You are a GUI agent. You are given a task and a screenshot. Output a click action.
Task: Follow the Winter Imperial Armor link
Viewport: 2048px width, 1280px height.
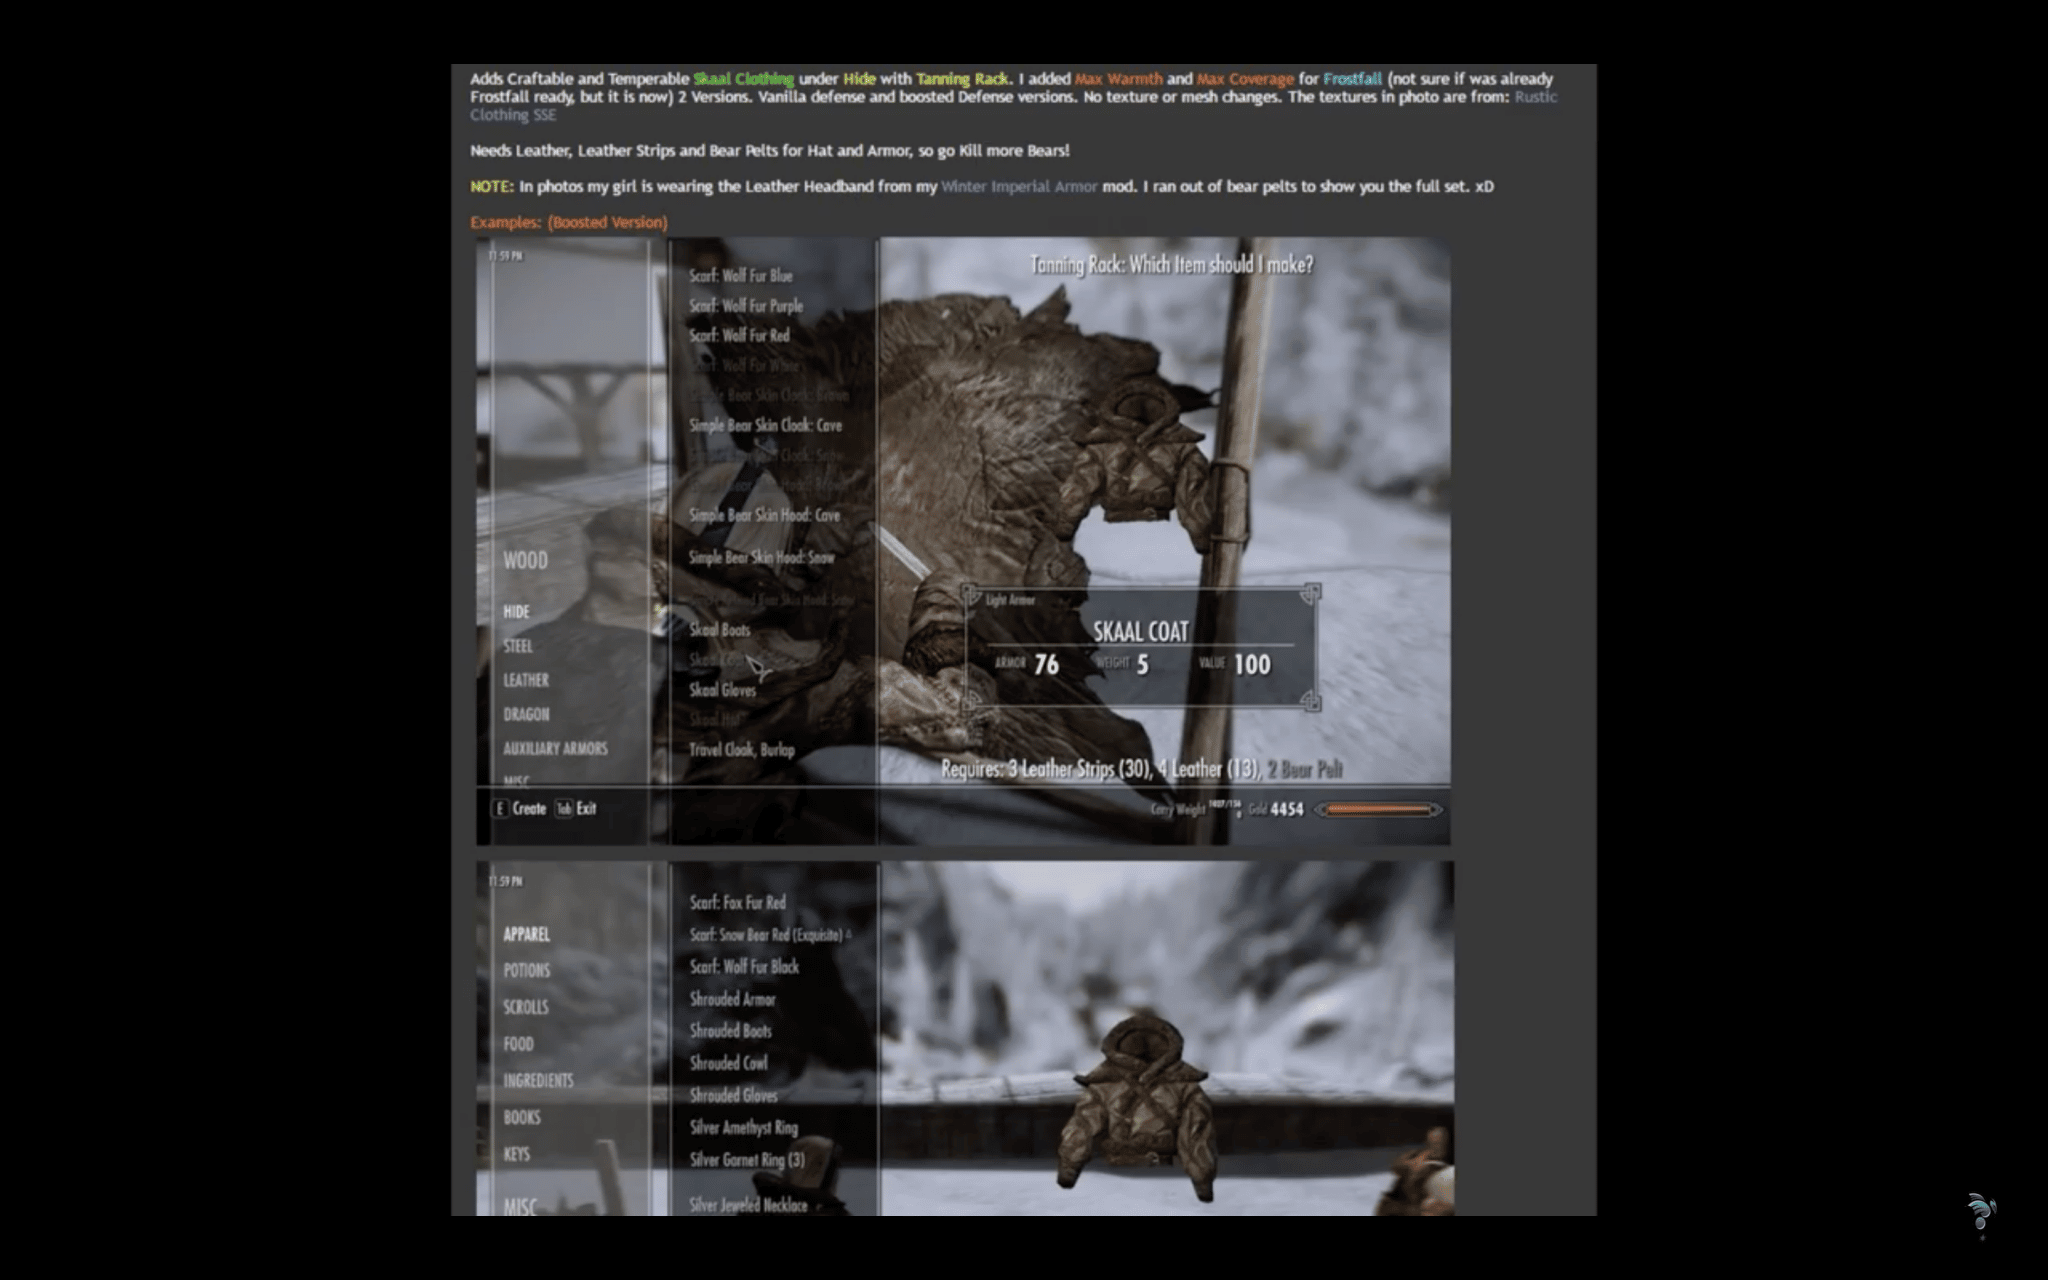coord(1019,187)
